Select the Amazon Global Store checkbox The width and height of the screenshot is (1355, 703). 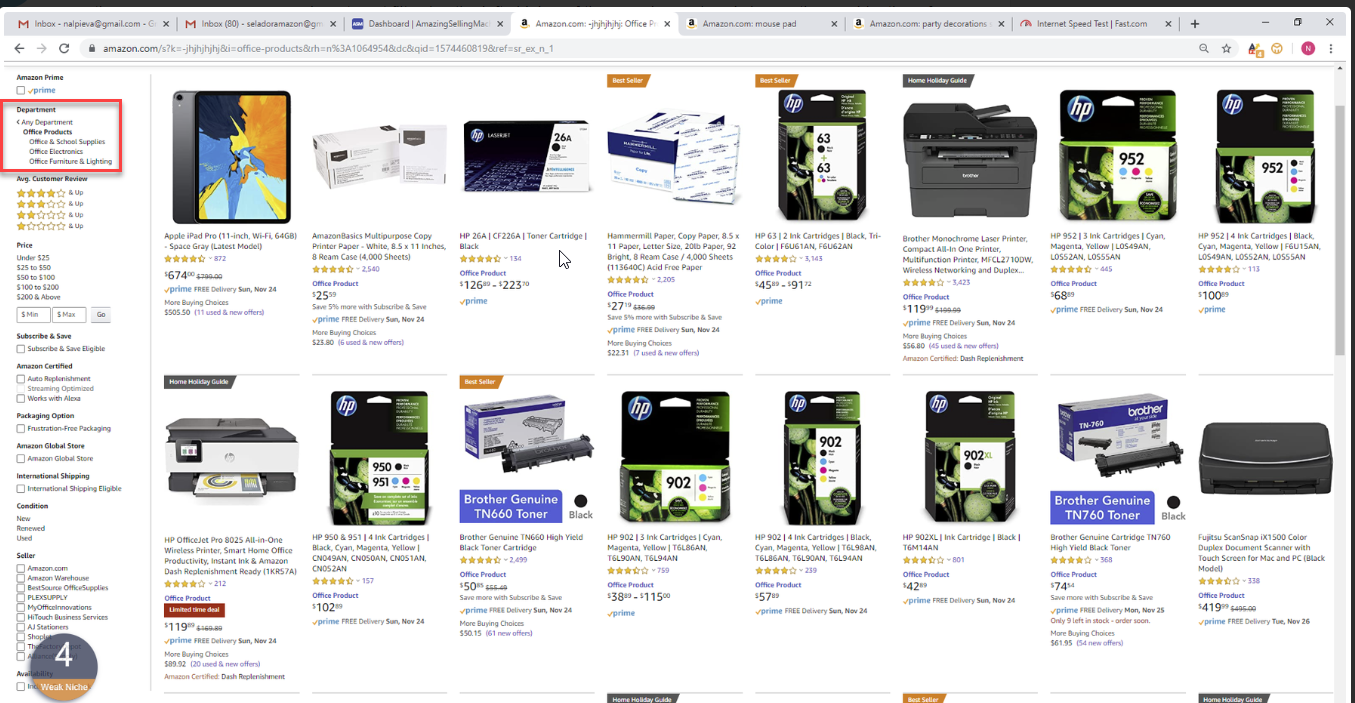(21, 458)
